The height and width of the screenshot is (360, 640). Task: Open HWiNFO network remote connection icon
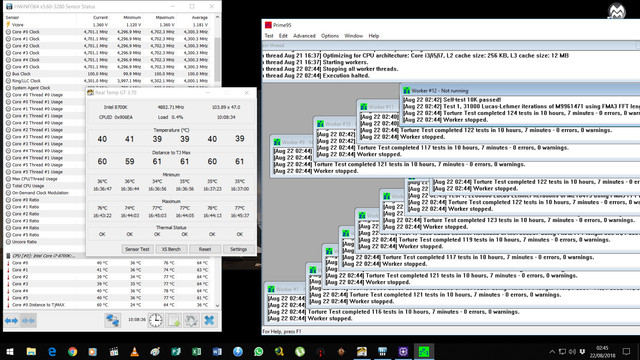[112, 320]
